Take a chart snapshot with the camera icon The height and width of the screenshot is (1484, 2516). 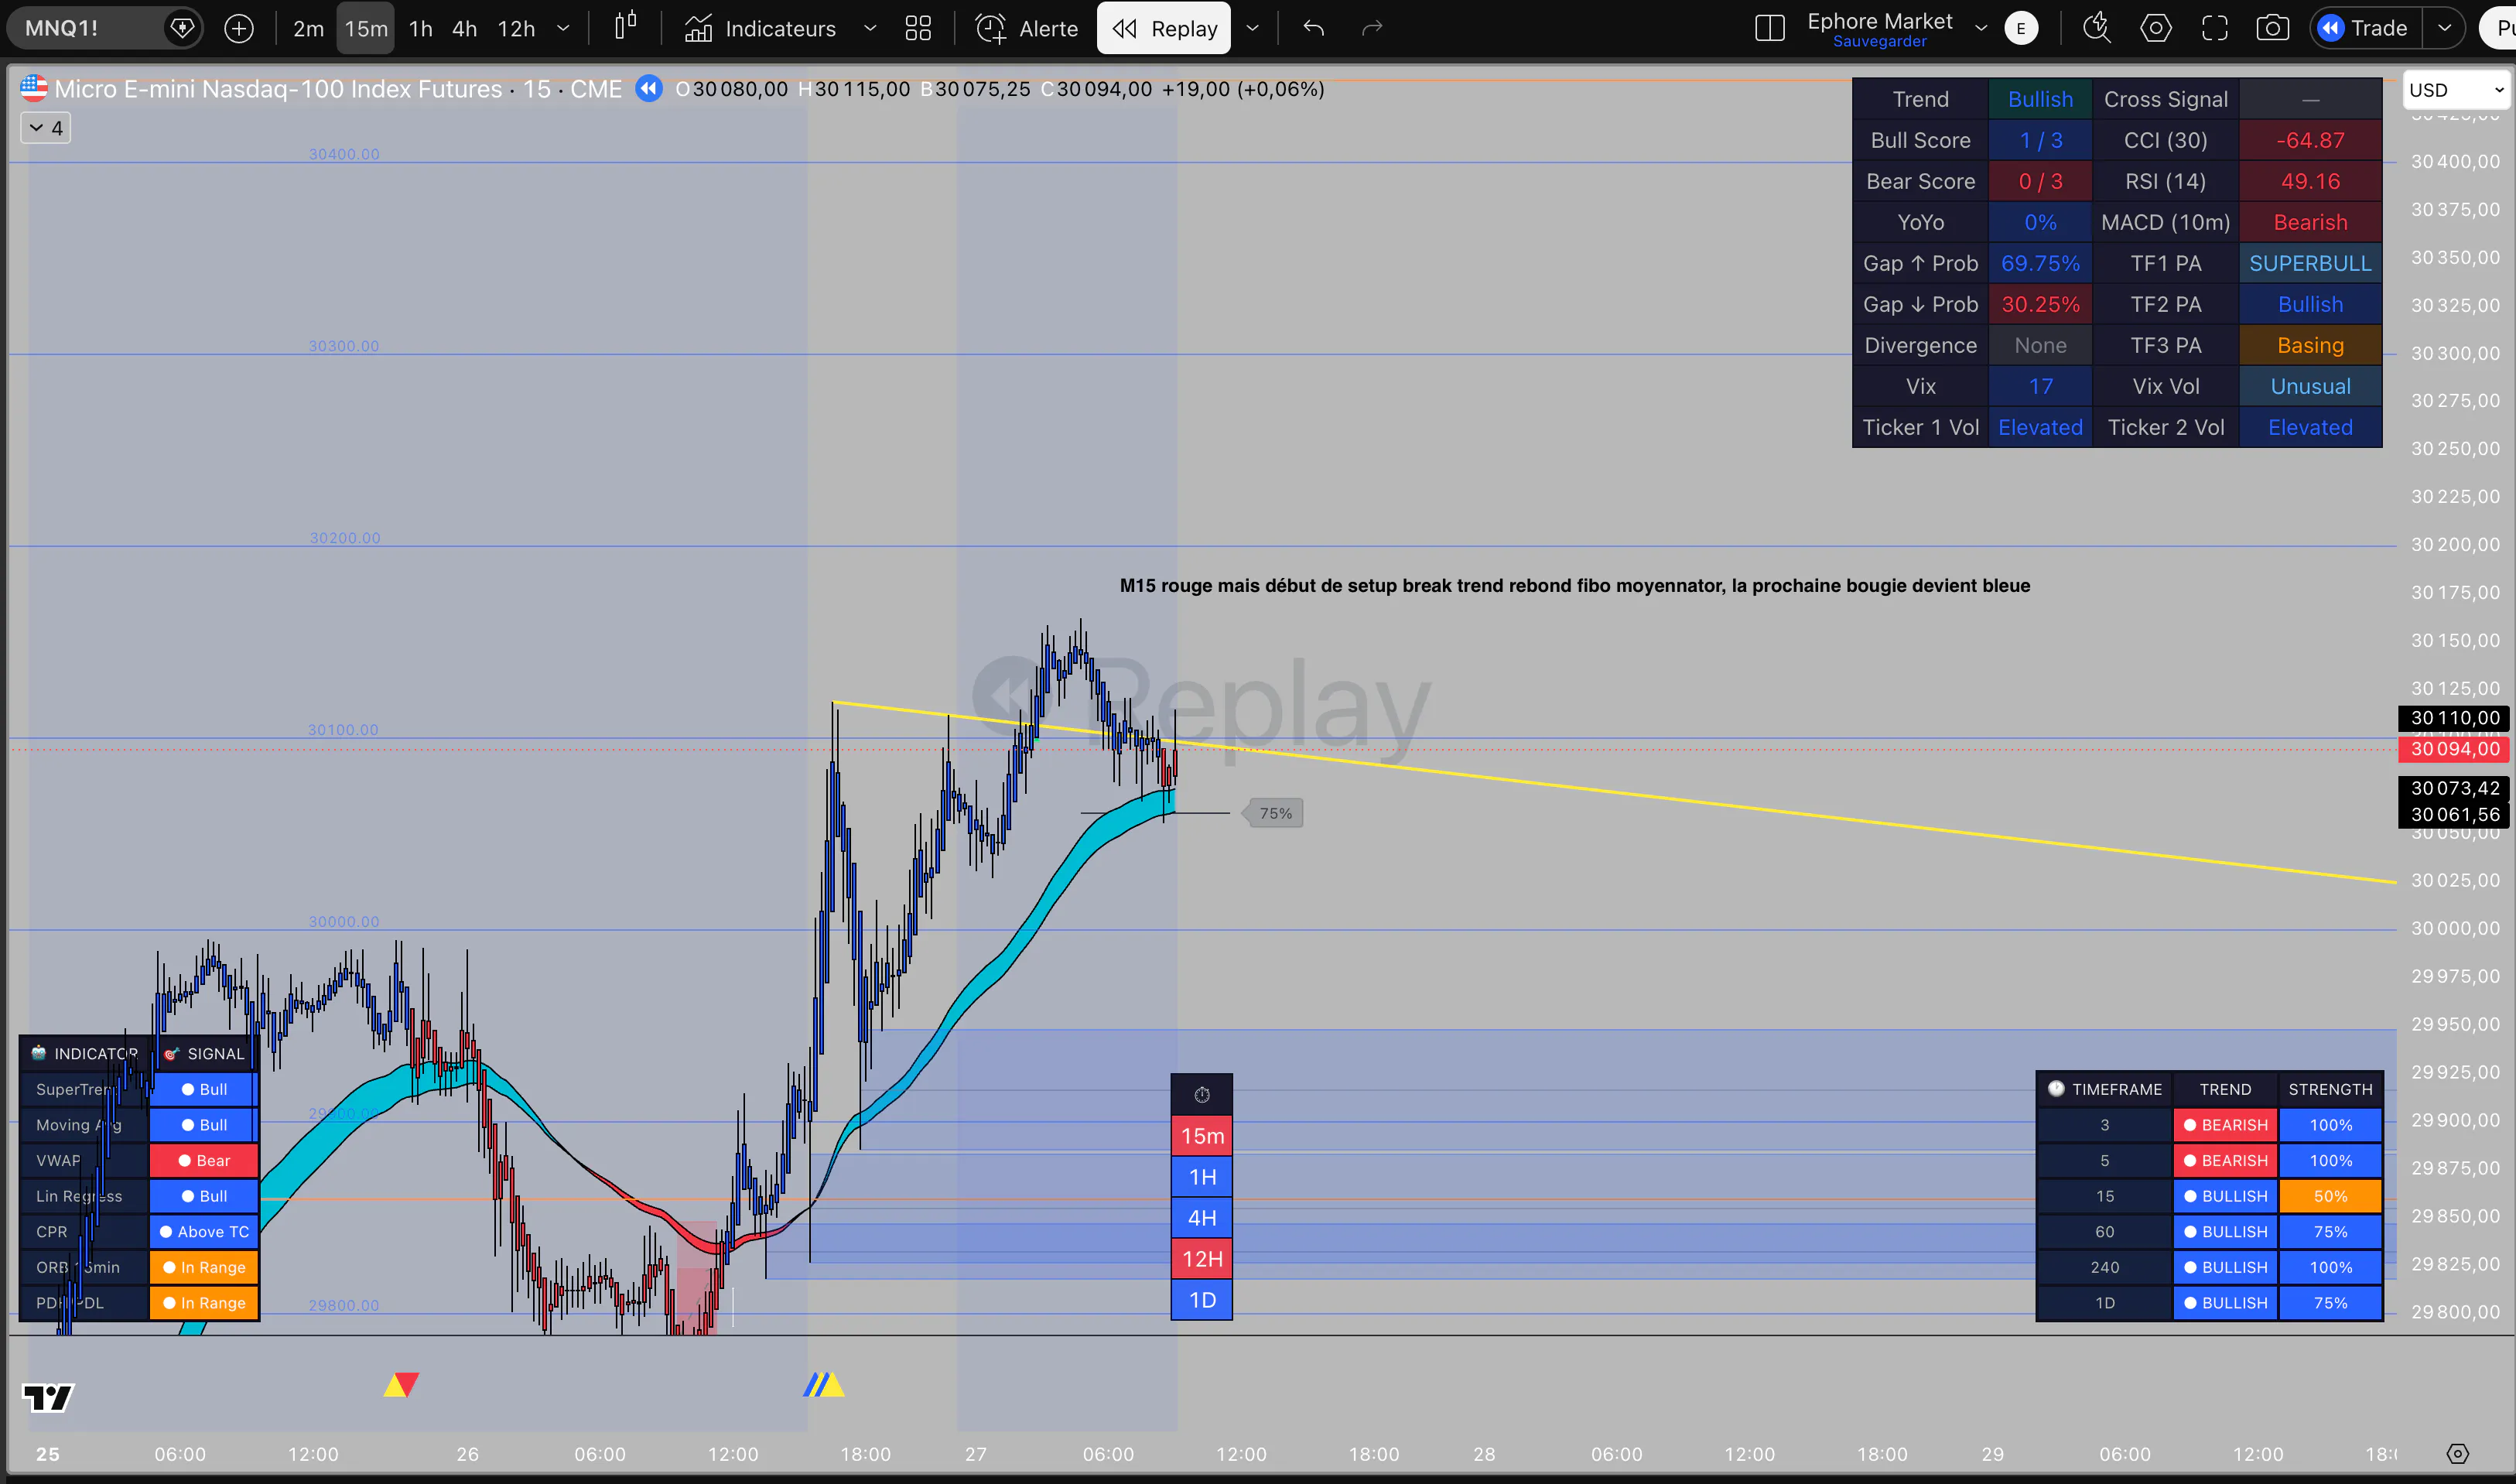pos(2272,28)
